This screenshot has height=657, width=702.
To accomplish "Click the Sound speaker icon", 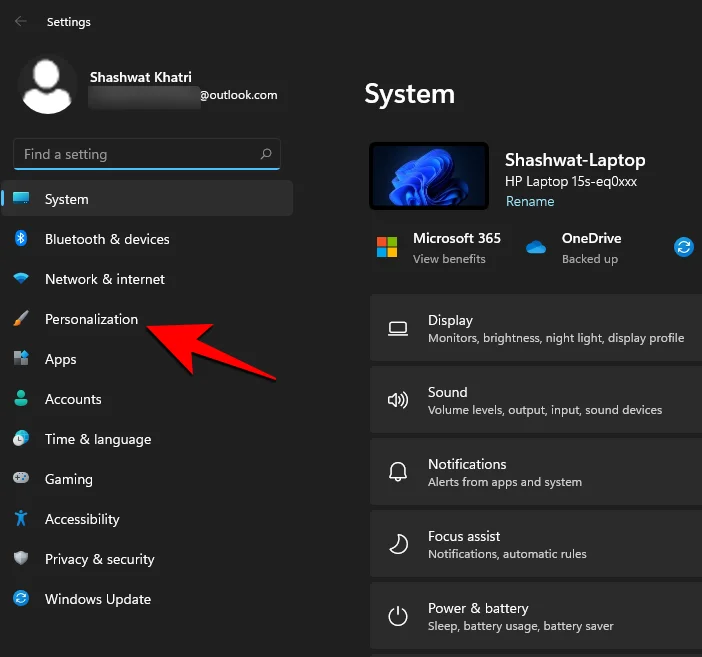I will tap(398, 400).
